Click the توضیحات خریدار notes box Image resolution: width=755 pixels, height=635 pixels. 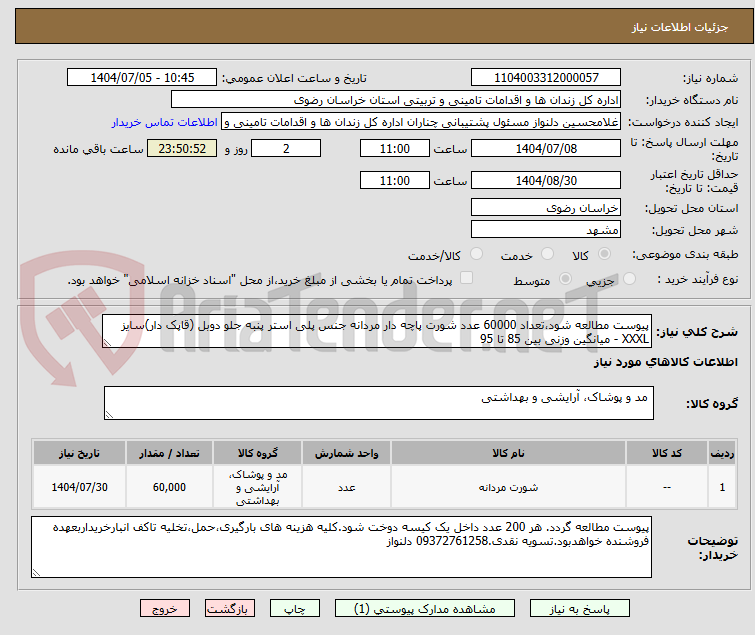click(x=341, y=547)
